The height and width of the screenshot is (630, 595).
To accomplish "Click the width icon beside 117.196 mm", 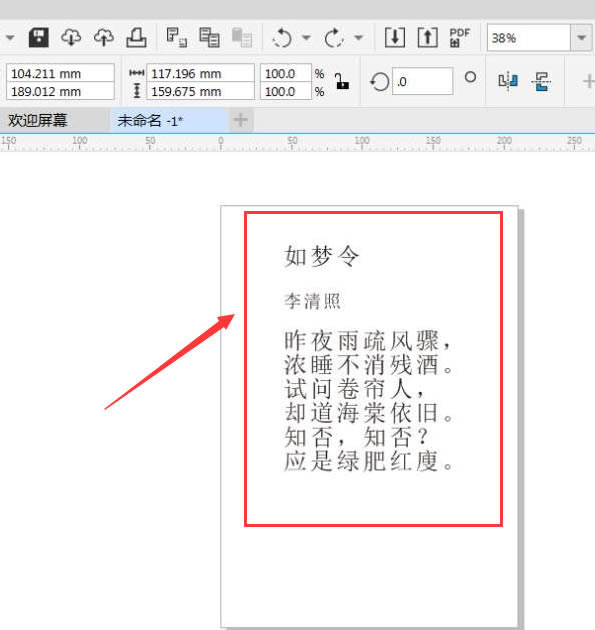I will coord(137,73).
